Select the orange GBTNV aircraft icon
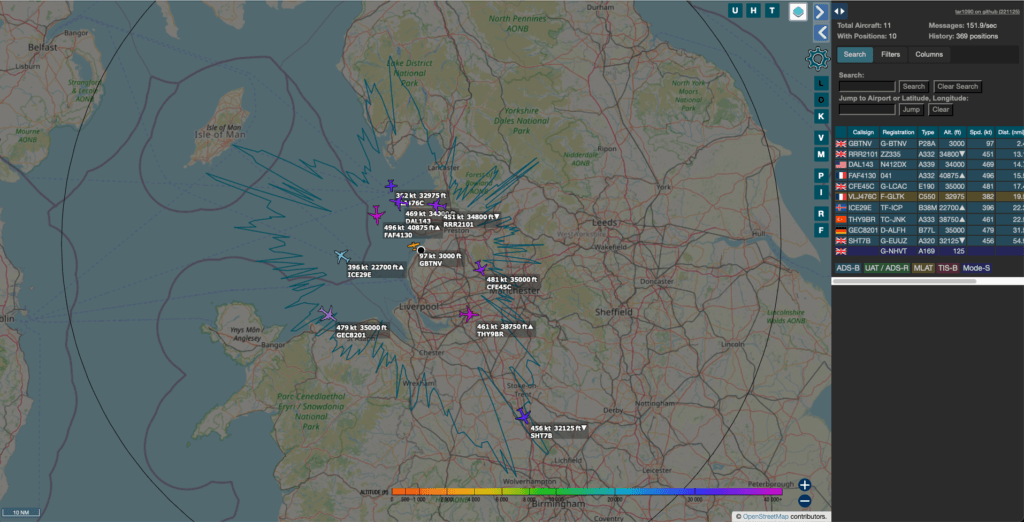 (413, 246)
